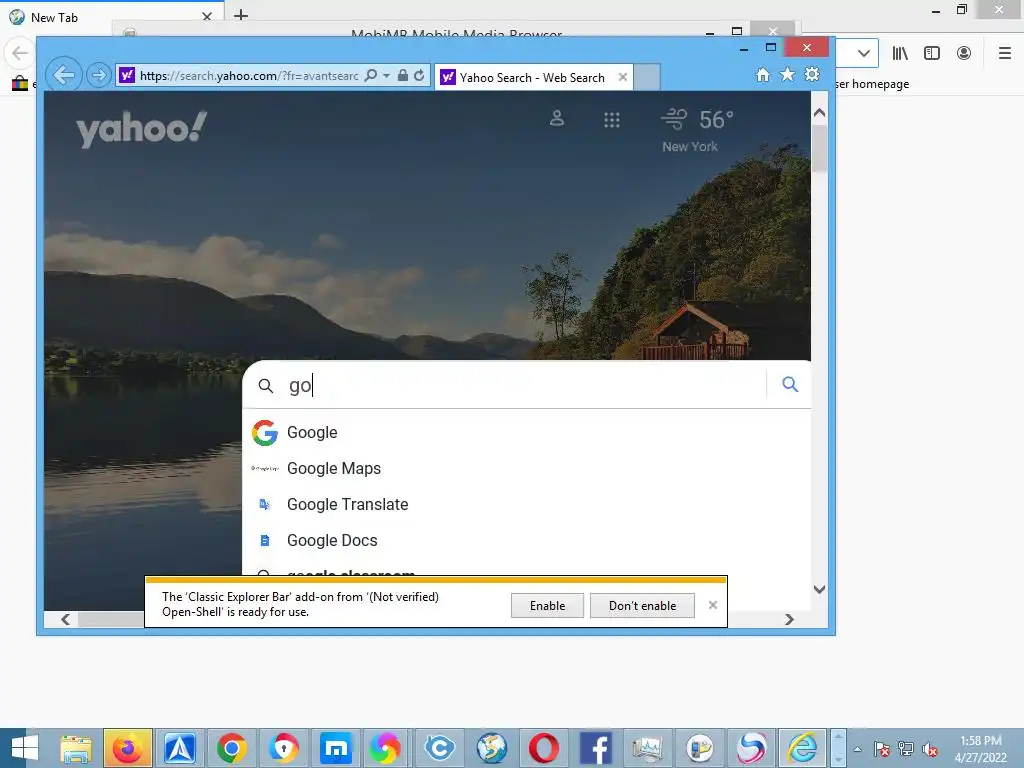Image resolution: width=1024 pixels, height=768 pixels.
Task: Select the 'Google Translate' suggestion
Action: click(x=526, y=504)
